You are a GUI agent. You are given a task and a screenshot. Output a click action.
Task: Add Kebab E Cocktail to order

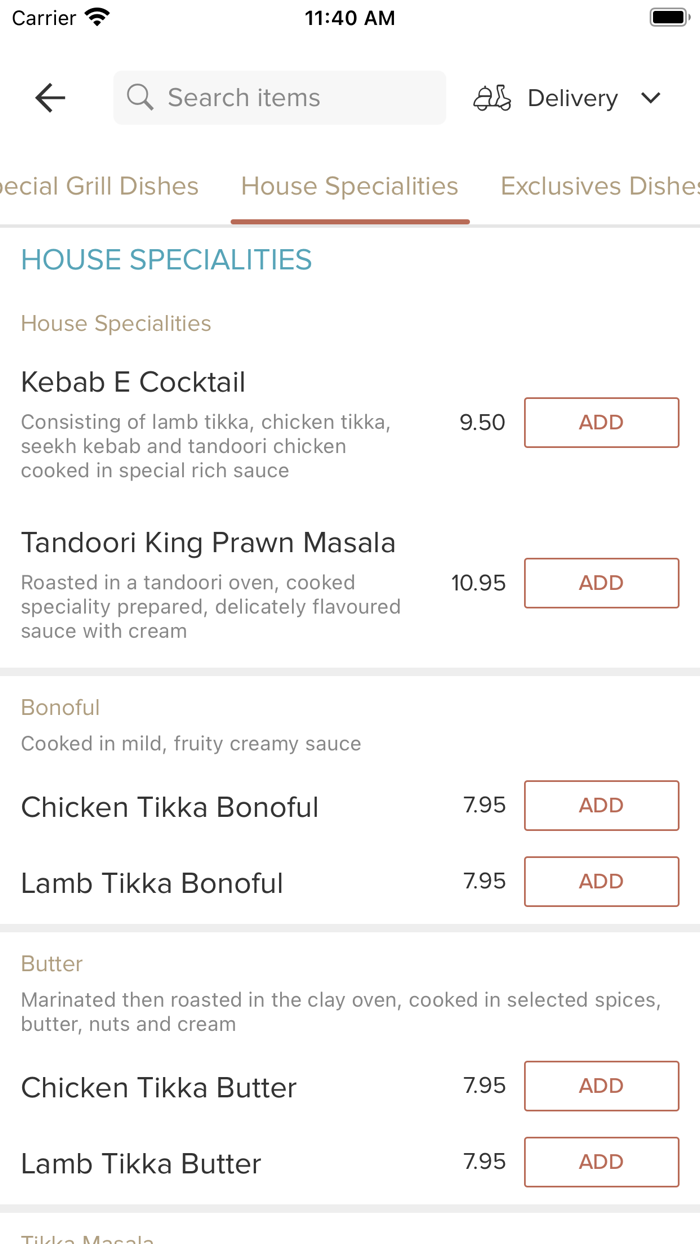pyautogui.click(x=601, y=422)
